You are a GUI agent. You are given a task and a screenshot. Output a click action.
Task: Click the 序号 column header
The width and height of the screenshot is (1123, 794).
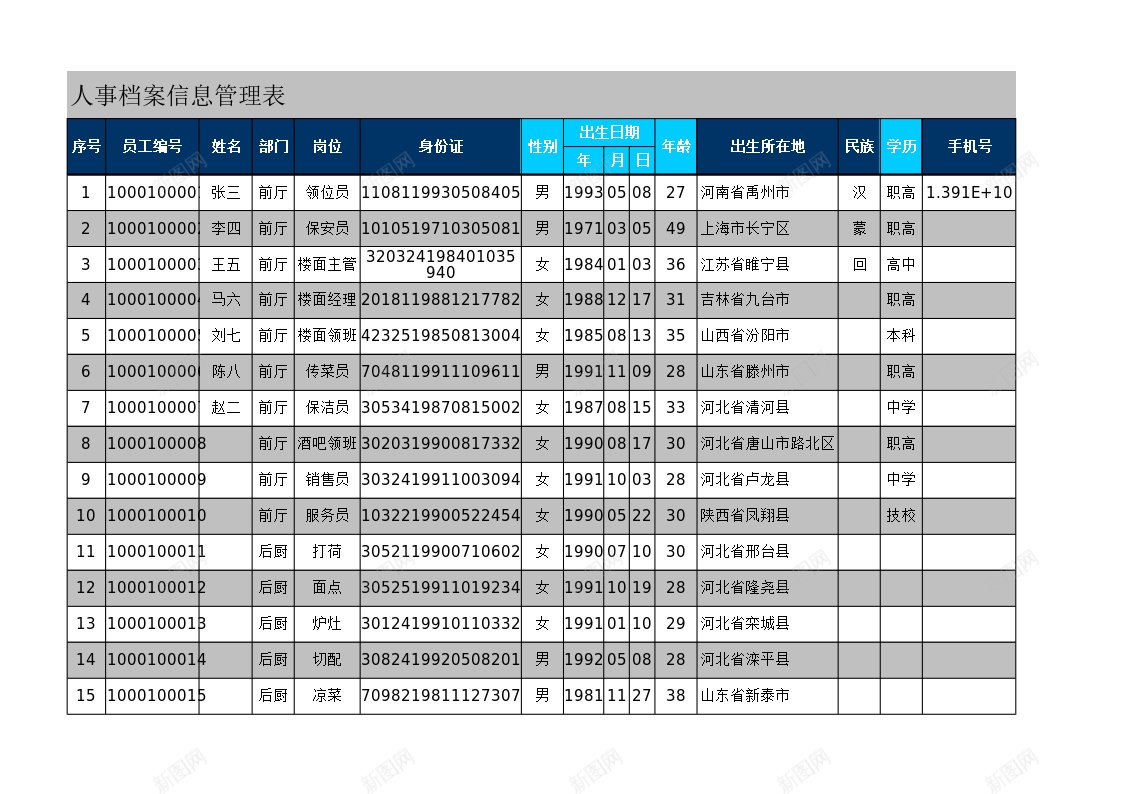(86, 145)
